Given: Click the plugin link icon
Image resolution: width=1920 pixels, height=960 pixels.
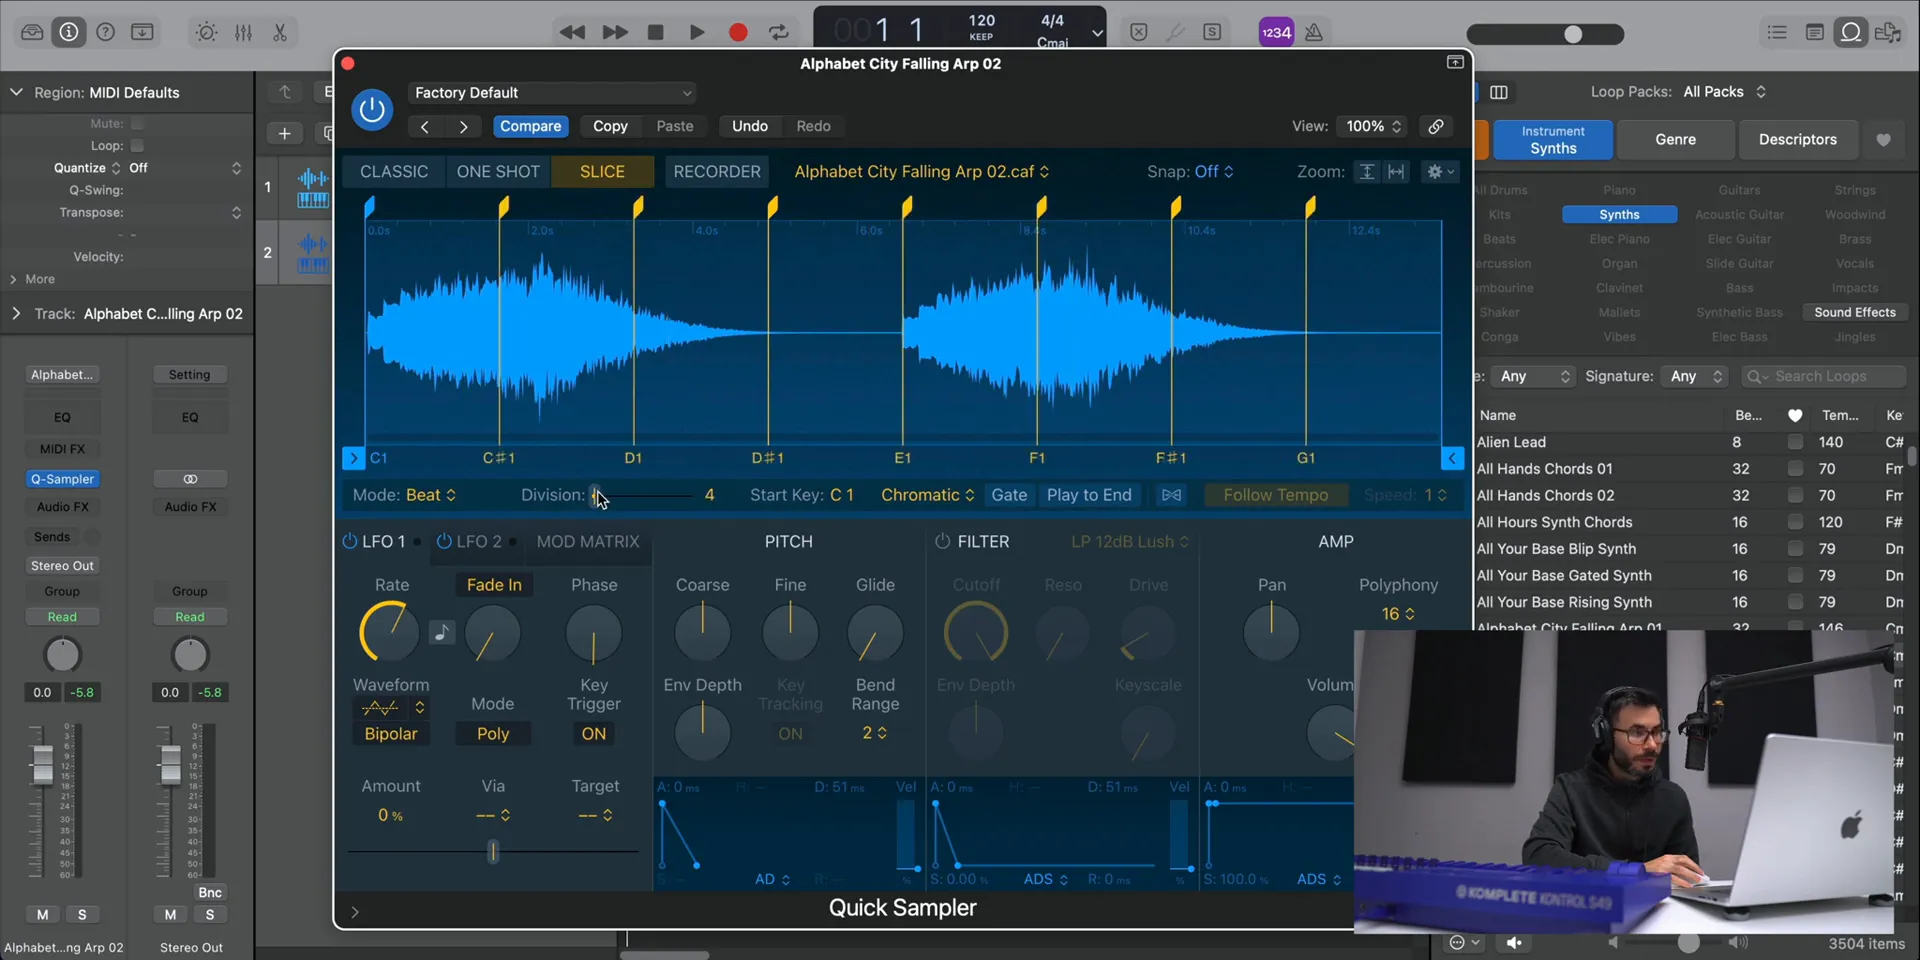Looking at the screenshot, I should tap(1436, 126).
